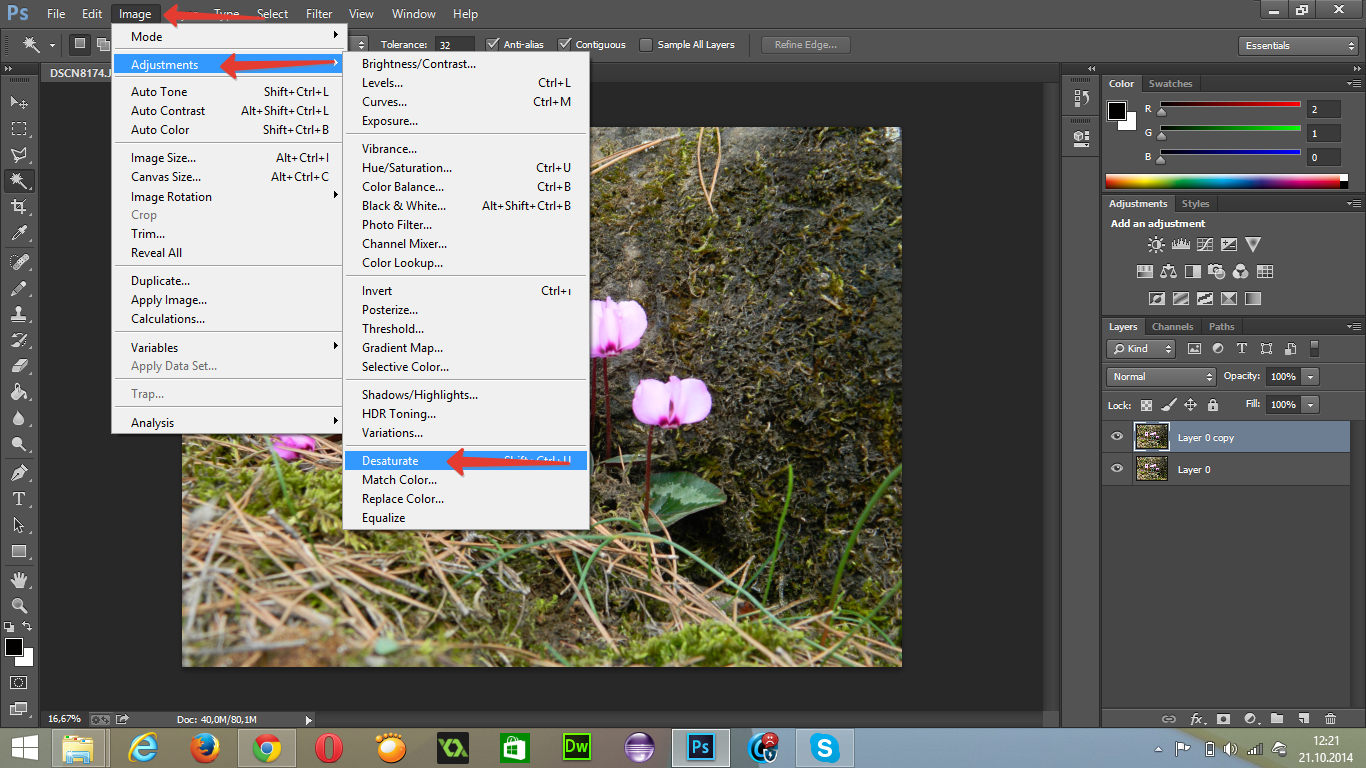Screen dimensions: 1366x768
Task: Choose Image Size from the Image menu
Action: [x=227, y=158]
